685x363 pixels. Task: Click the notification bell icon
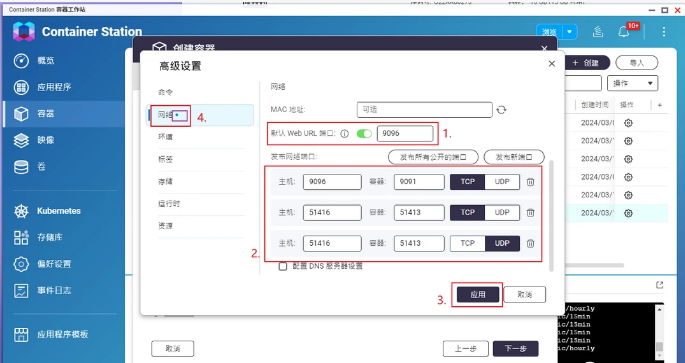(x=624, y=31)
